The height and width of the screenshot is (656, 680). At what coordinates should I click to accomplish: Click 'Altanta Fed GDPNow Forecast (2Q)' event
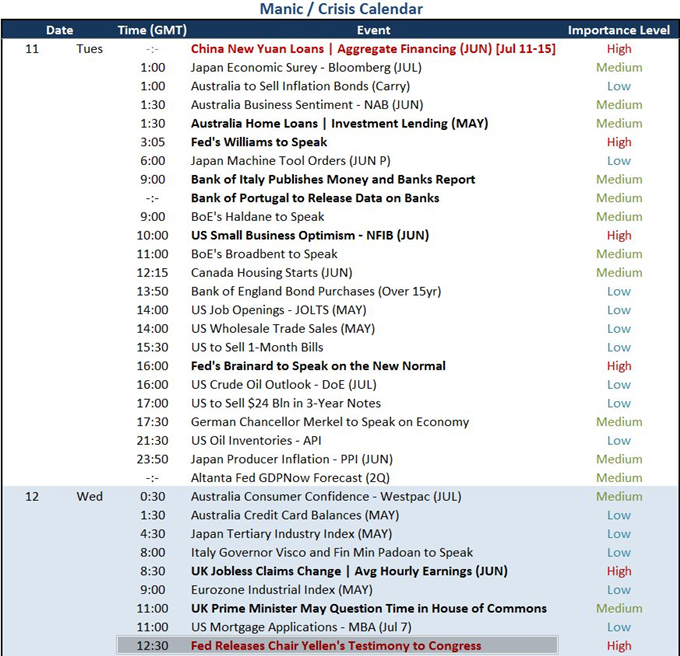290,478
